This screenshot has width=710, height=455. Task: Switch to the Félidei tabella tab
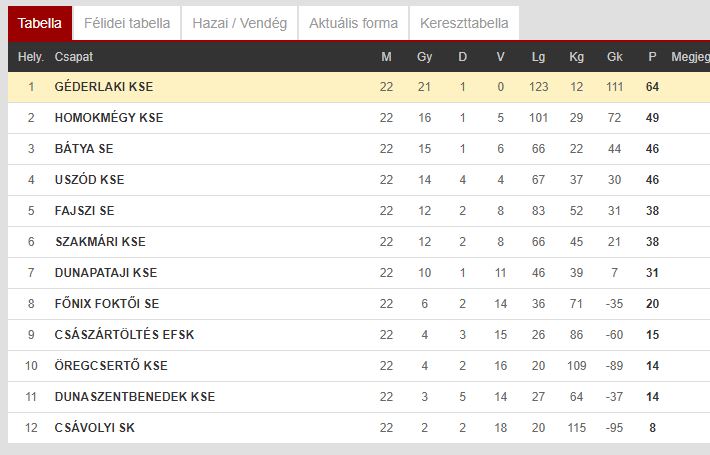[x=127, y=23]
